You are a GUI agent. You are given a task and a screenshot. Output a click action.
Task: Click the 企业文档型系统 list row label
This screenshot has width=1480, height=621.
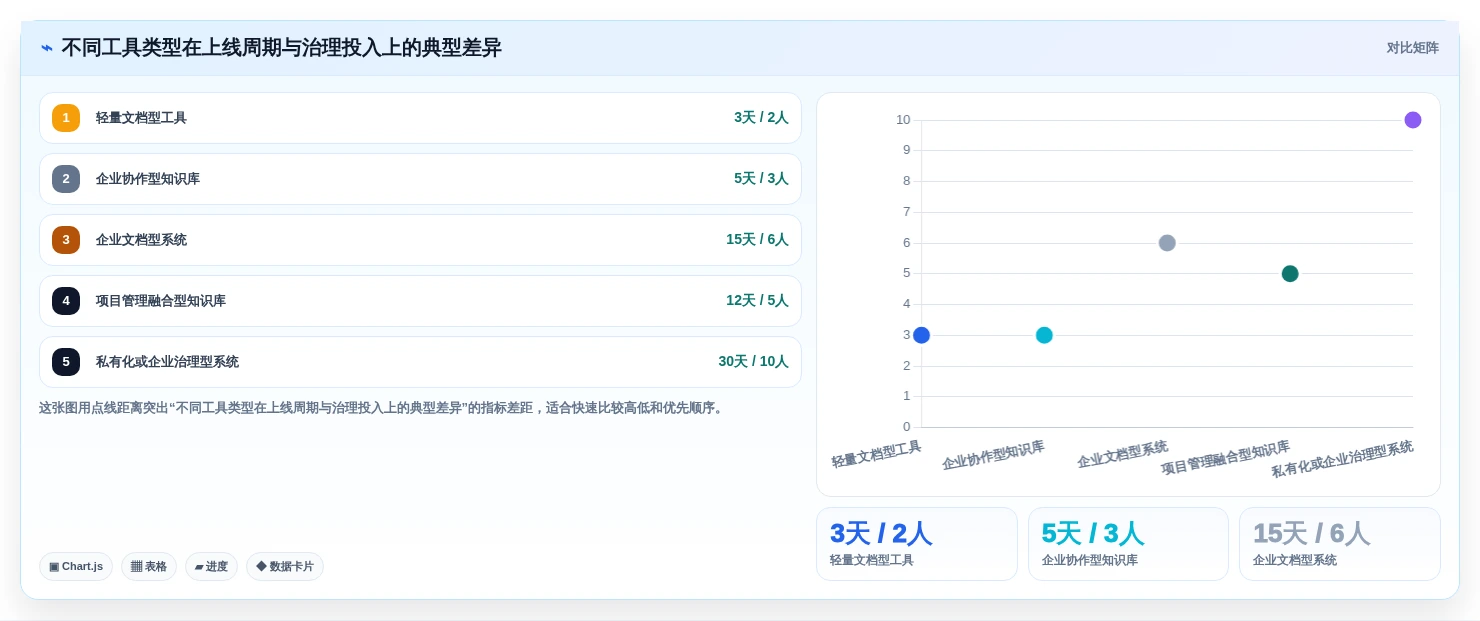tap(141, 240)
